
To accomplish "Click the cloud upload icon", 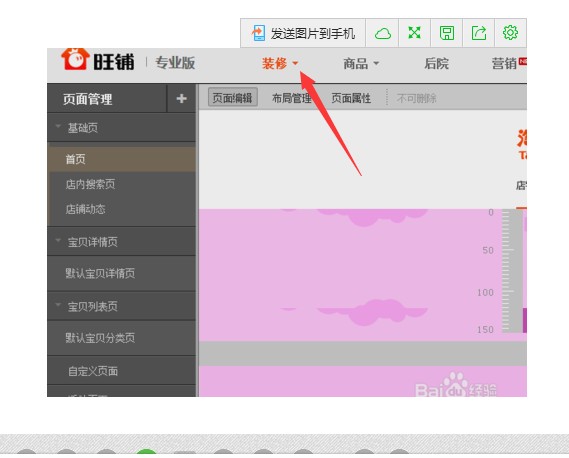I will point(382,33).
